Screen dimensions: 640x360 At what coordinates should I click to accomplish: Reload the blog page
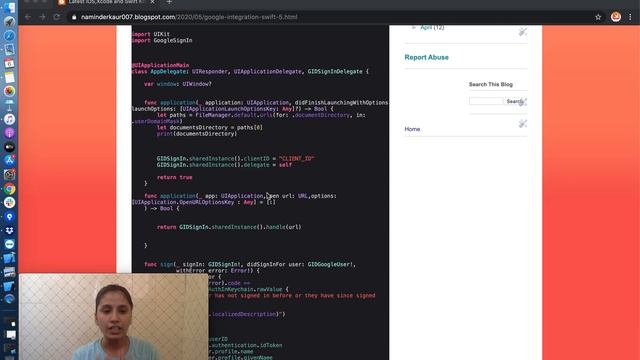56,17
